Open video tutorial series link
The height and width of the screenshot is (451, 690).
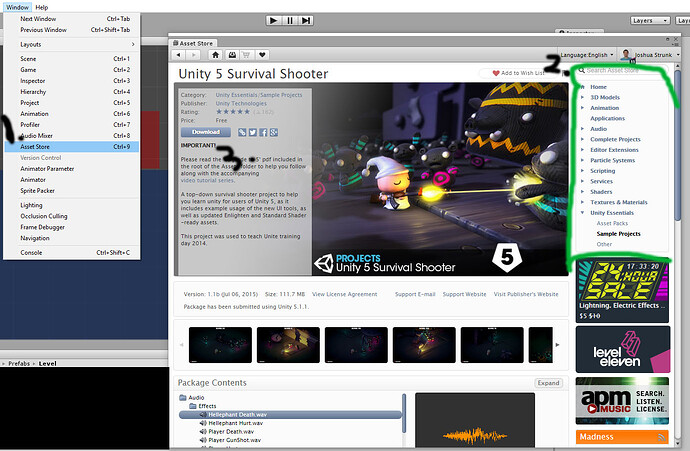207,180
